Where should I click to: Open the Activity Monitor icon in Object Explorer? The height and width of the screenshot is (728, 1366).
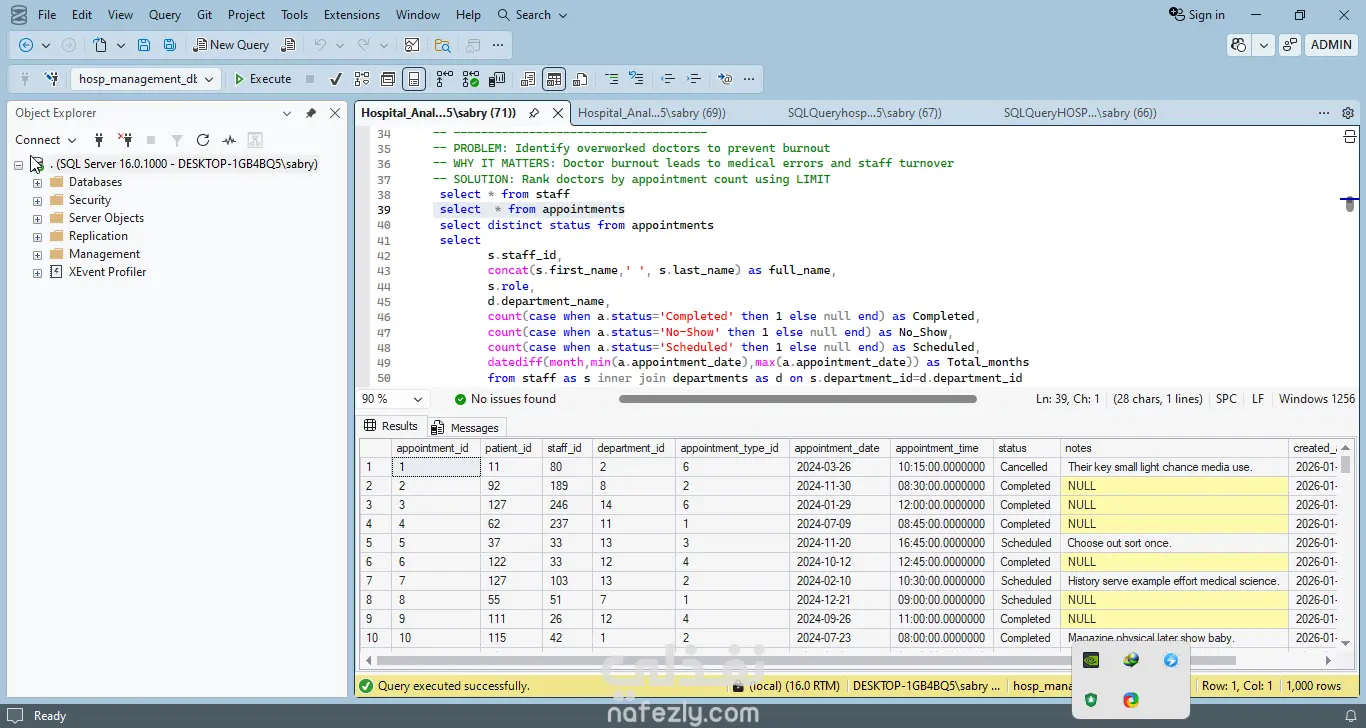[x=229, y=140]
